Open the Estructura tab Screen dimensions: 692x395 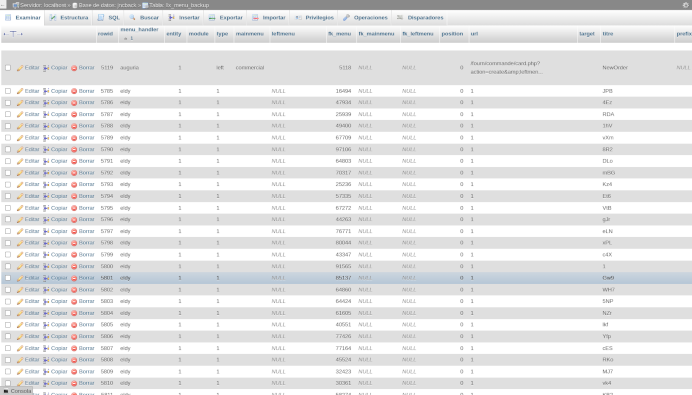[69, 18]
